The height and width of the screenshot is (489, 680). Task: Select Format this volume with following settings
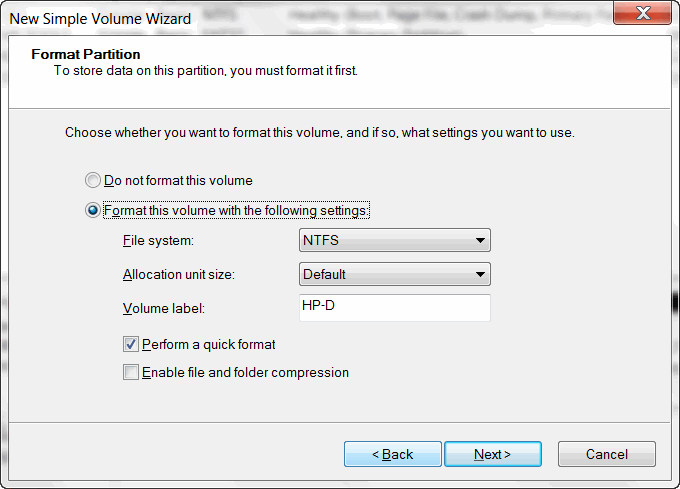point(92,210)
